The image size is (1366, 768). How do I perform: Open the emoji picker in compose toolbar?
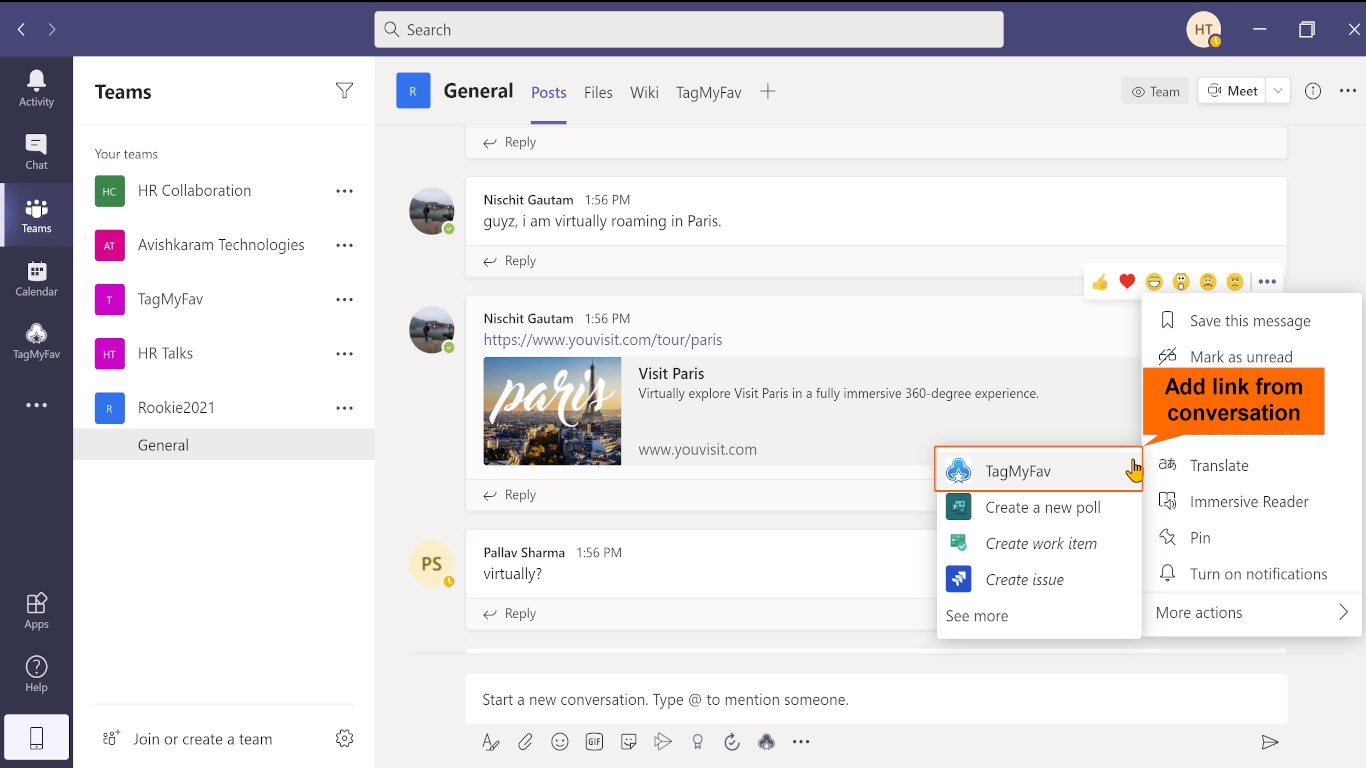[x=560, y=742]
